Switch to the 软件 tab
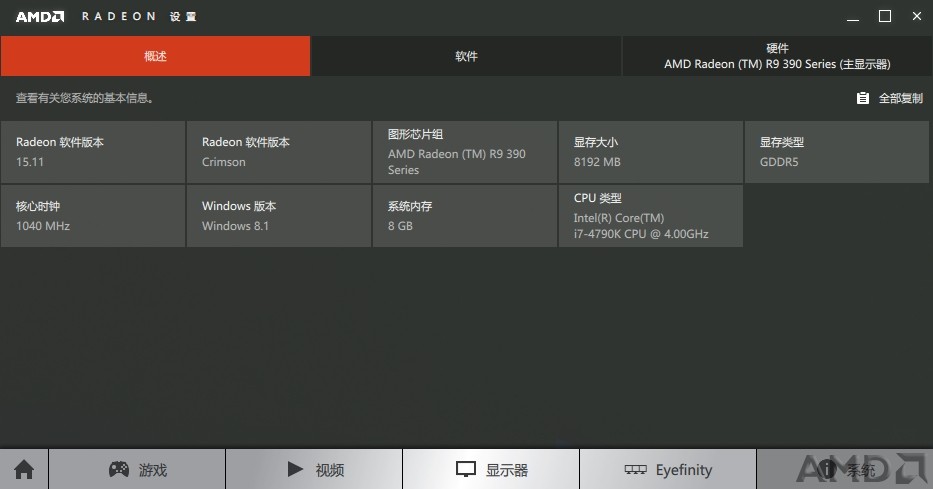The height and width of the screenshot is (489, 933). [x=466, y=56]
